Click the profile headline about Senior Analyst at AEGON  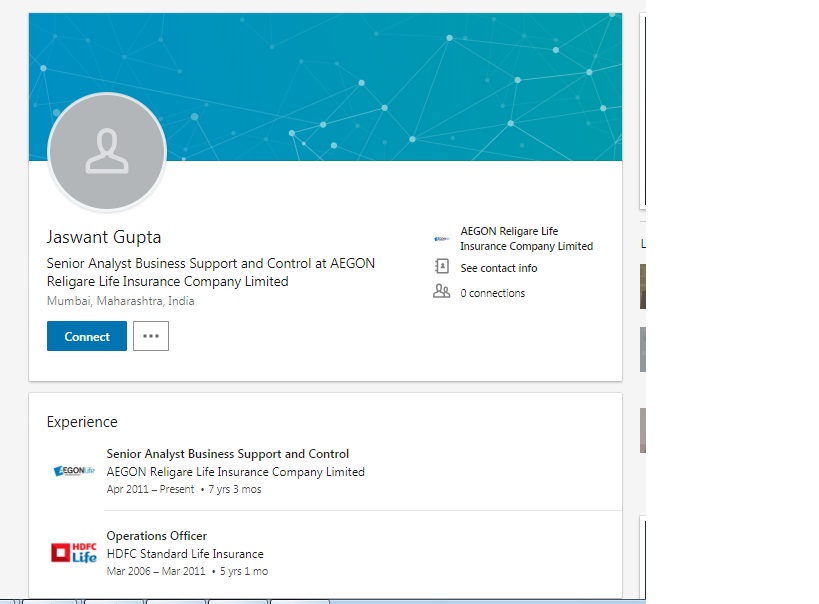pos(210,272)
